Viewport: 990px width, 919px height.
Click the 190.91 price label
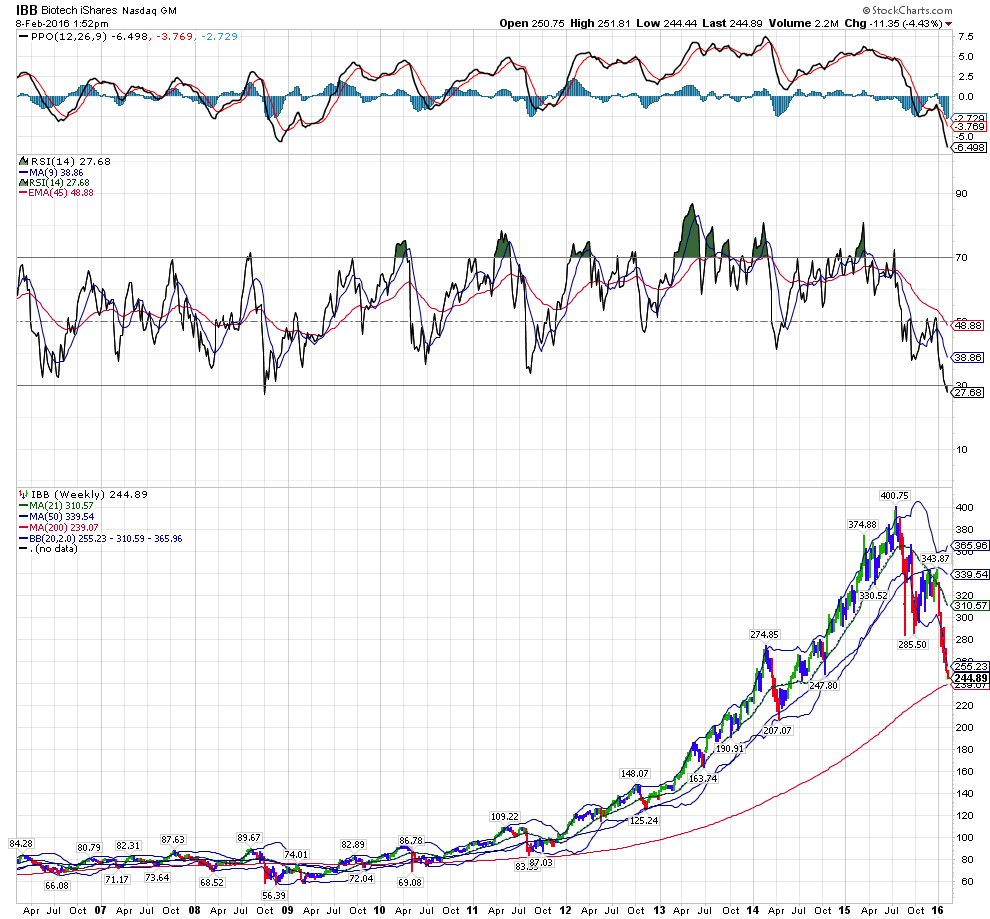tap(730, 748)
